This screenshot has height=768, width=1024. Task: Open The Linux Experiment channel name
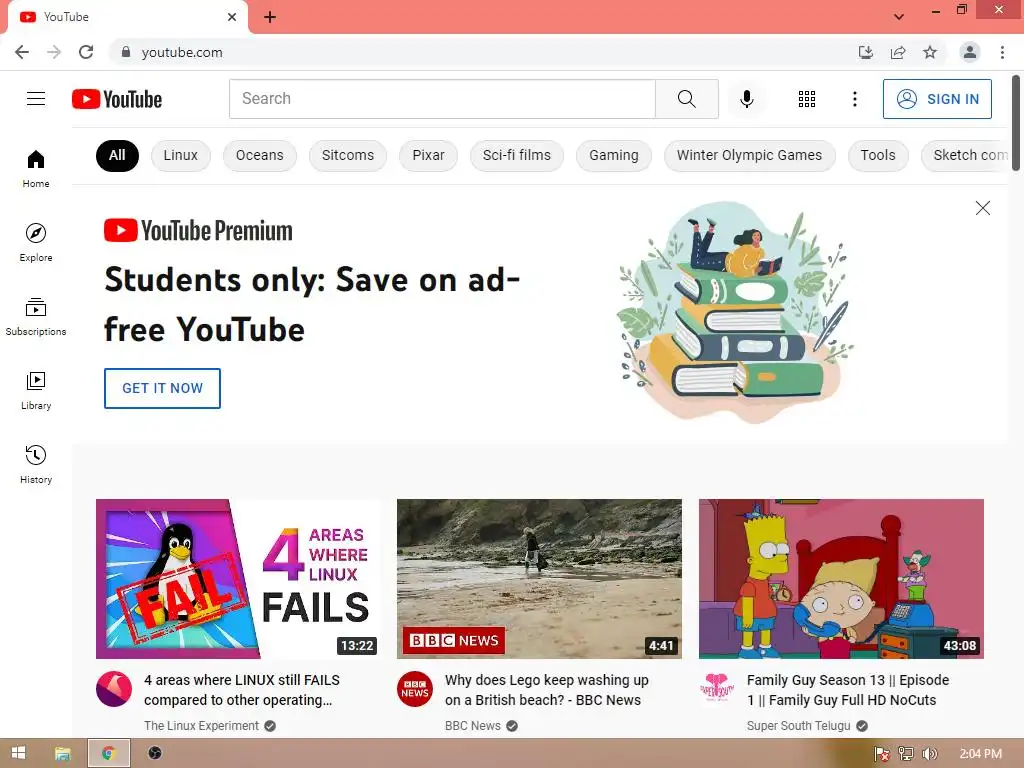pos(201,726)
